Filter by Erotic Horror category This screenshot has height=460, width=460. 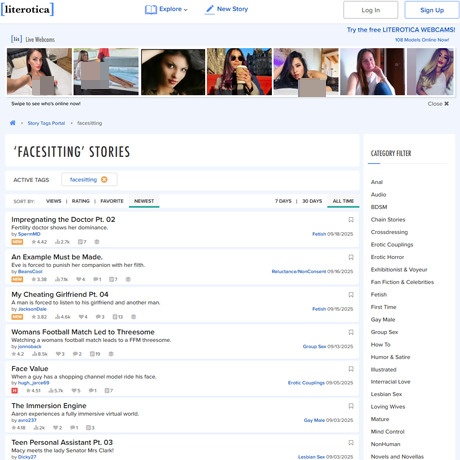387,257
